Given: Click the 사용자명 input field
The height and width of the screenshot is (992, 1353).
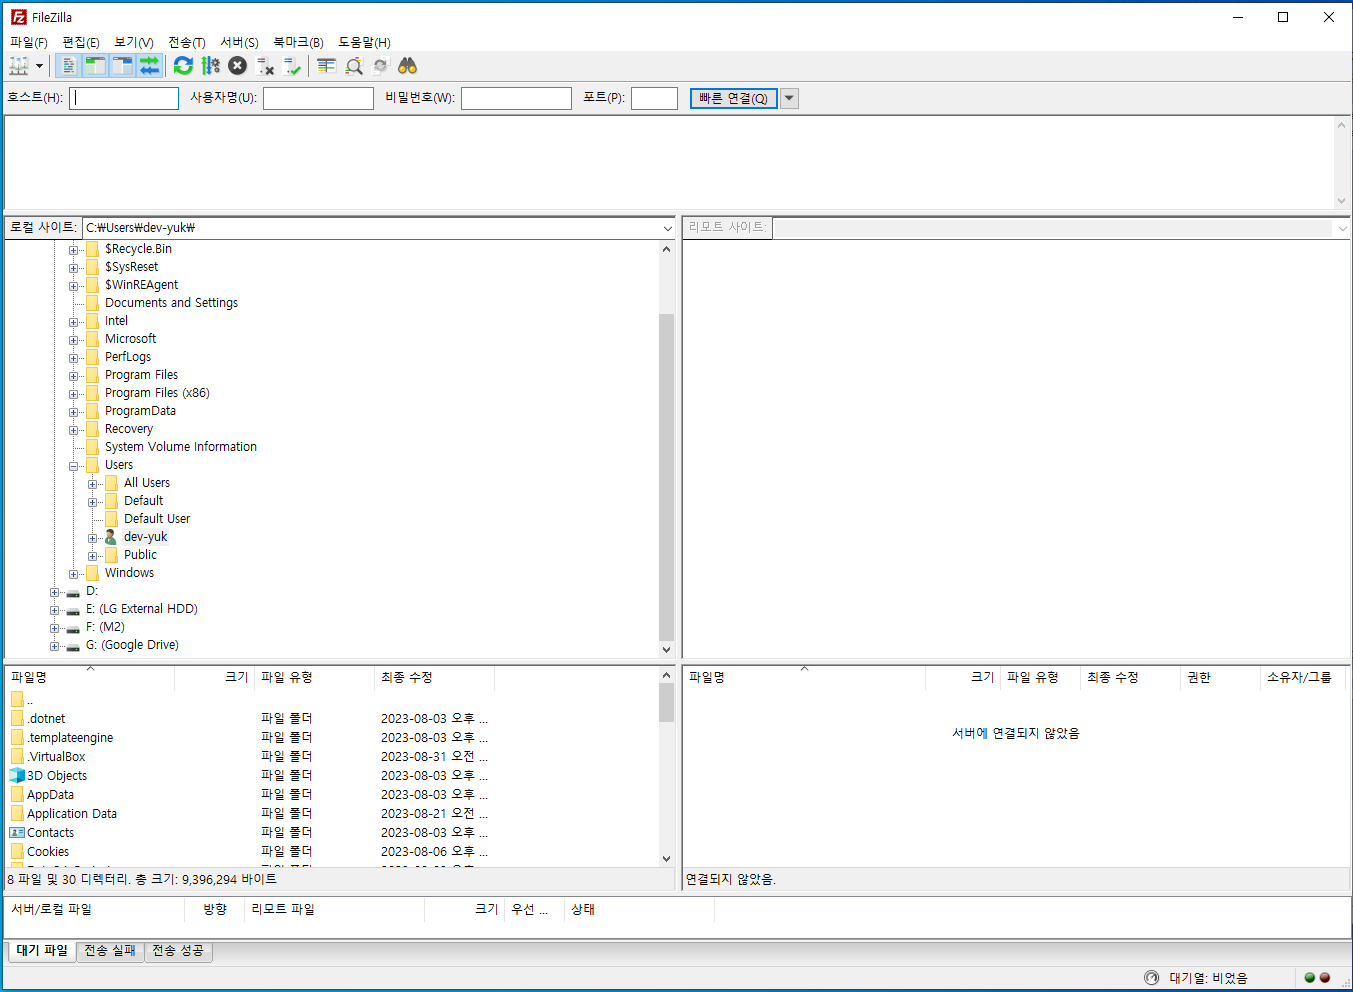Looking at the screenshot, I should (x=318, y=98).
